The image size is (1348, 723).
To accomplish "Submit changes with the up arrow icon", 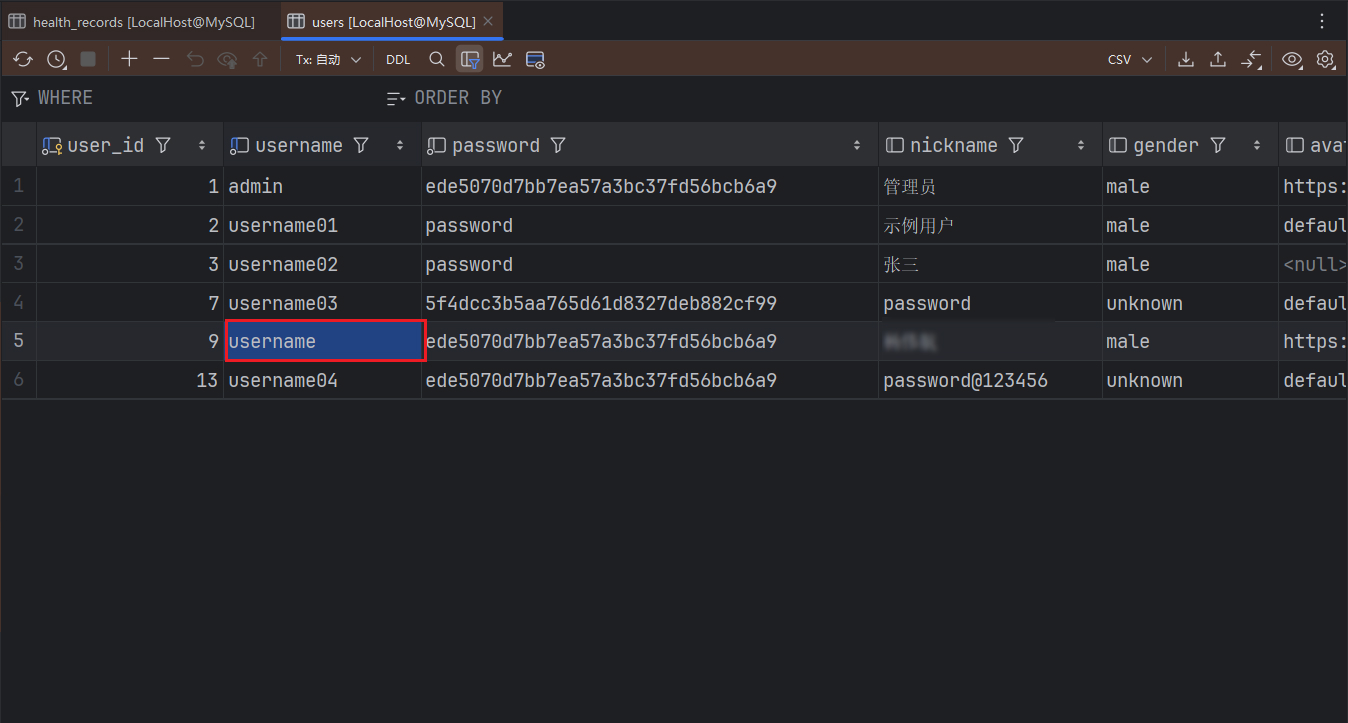I will click(x=260, y=59).
